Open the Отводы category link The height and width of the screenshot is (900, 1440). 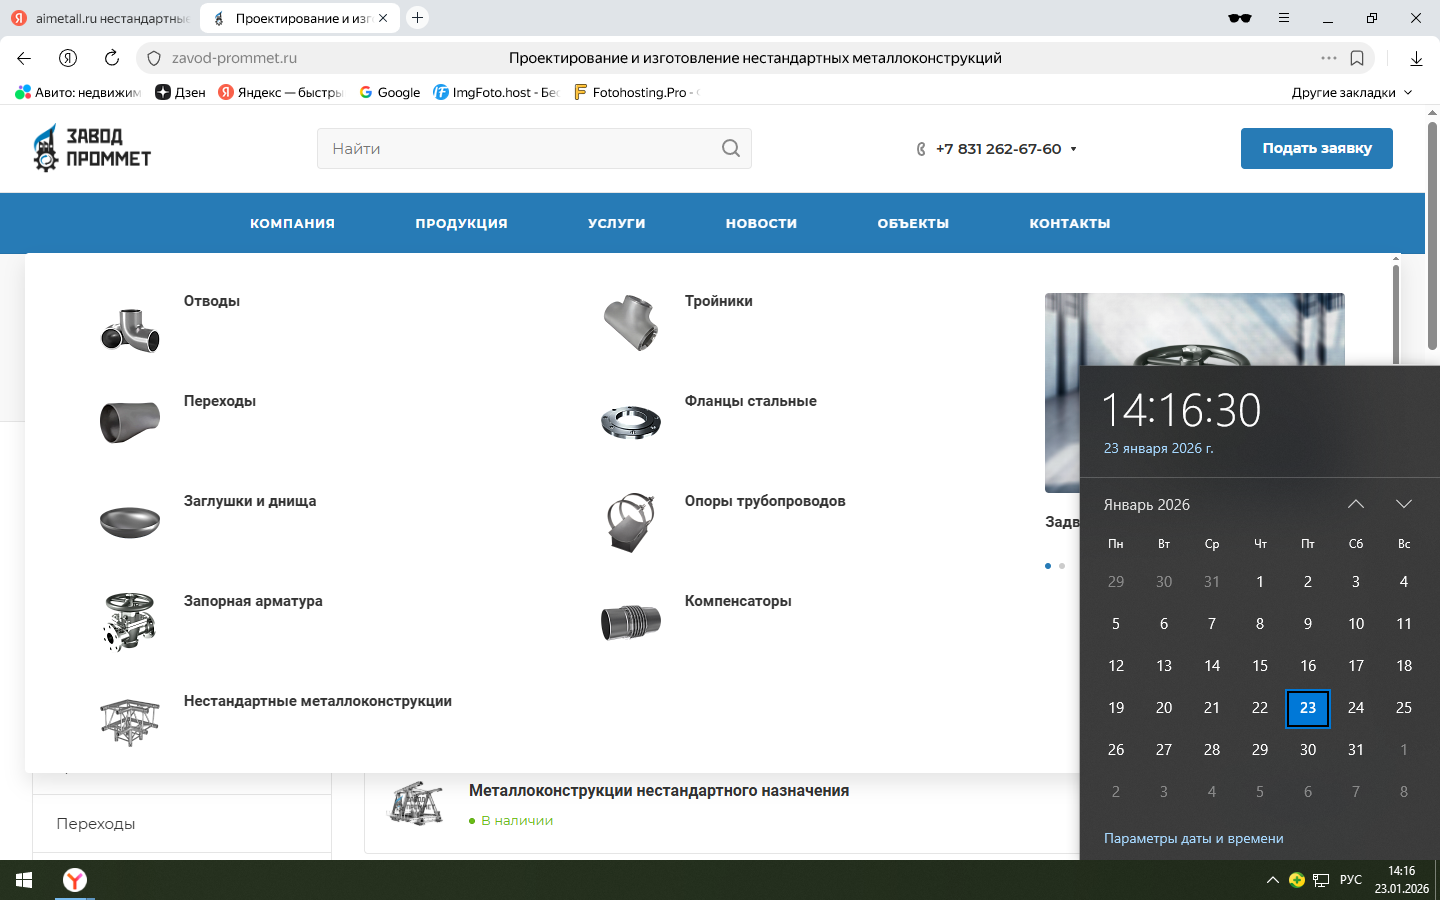pyautogui.click(x=212, y=301)
